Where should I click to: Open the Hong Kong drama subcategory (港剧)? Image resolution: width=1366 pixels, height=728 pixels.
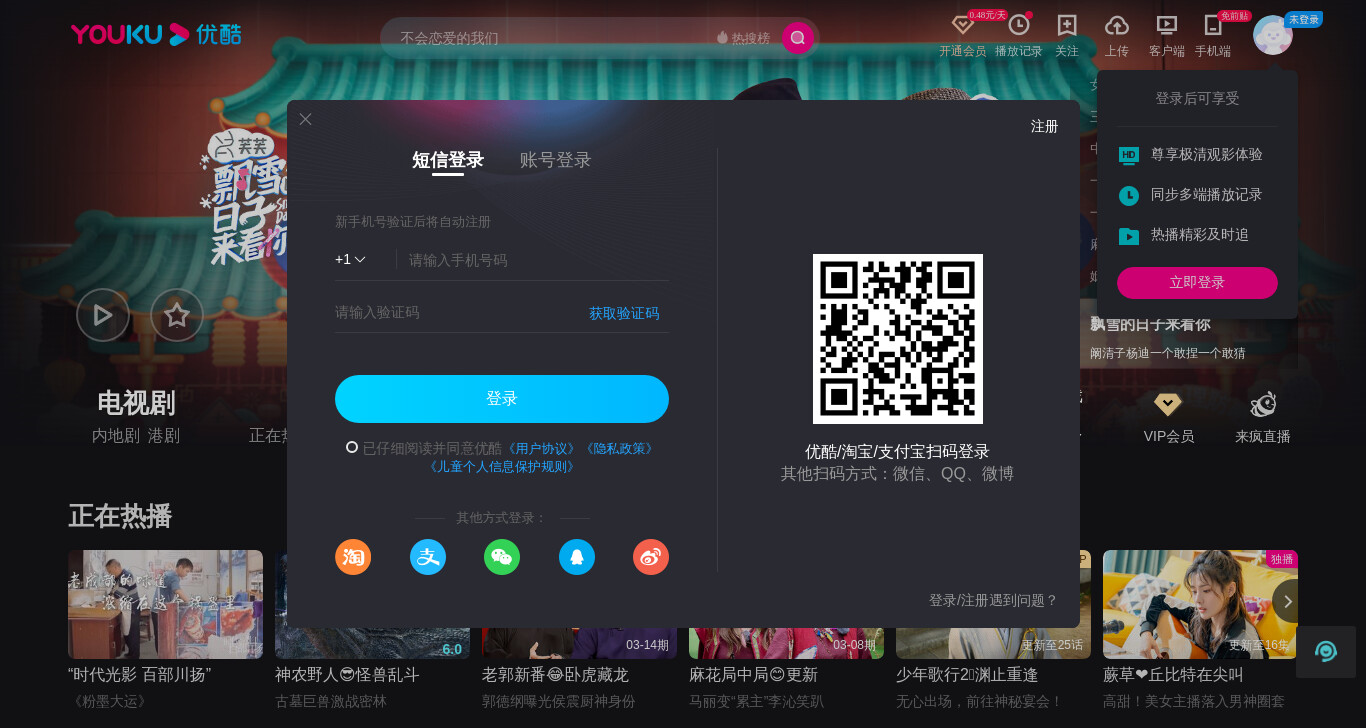coord(164,436)
